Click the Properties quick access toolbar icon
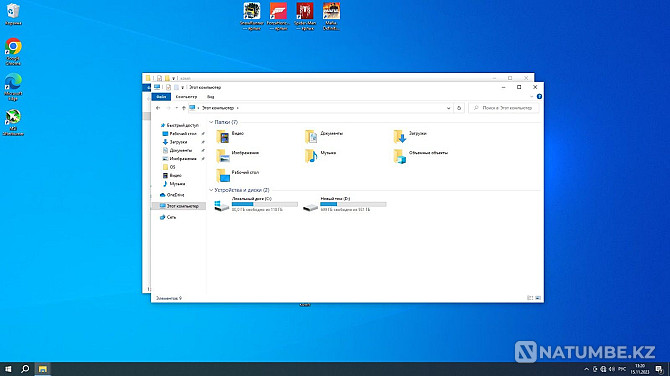The image size is (670, 376). (x=168, y=87)
